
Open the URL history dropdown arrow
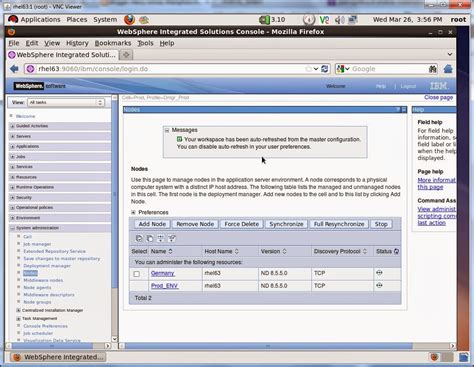(316, 69)
